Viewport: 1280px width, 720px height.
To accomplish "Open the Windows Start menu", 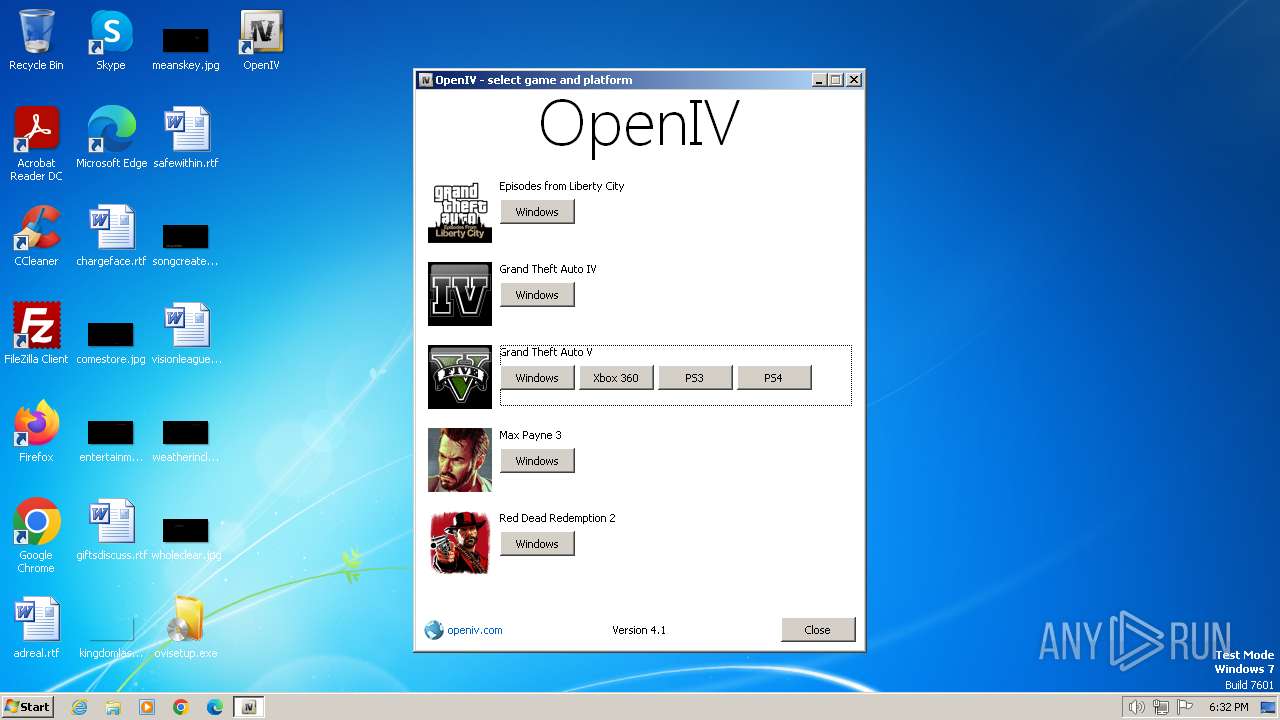I will click(27, 707).
